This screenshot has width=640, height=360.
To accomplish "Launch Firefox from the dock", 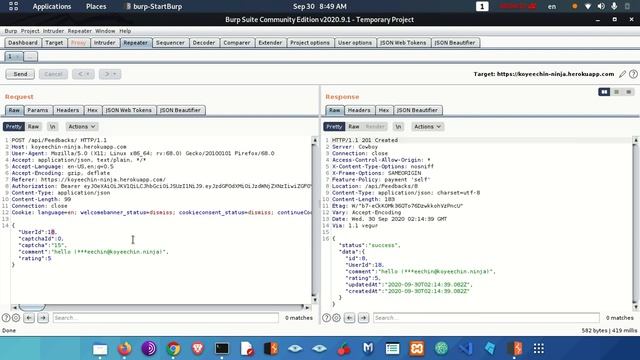I will [x=124, y=349].
